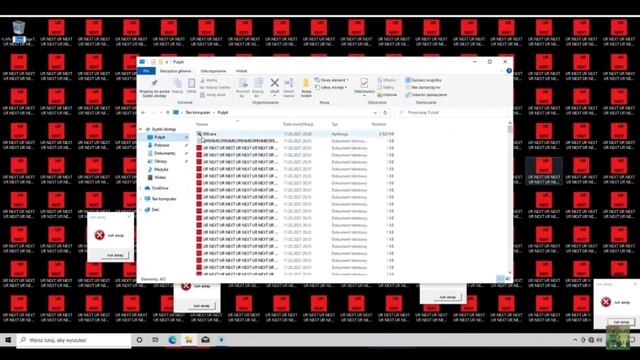The width and height of the screenshot is (640, 360).
Task: Click Przypnij do paska Szybki dostęp icon
Action: pyautogui.click(x=154, y=83)
